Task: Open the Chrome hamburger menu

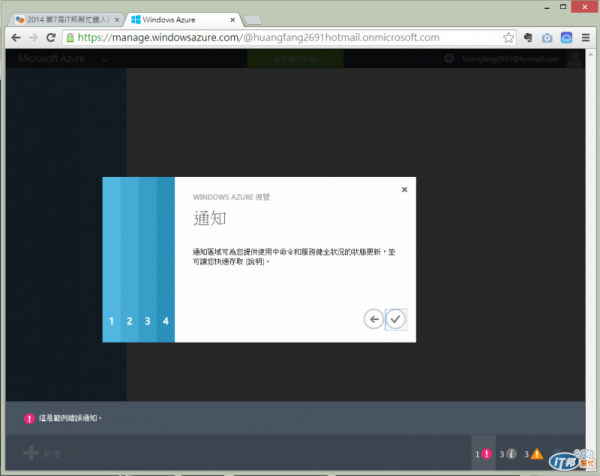Action: click(x=585, y=37)
